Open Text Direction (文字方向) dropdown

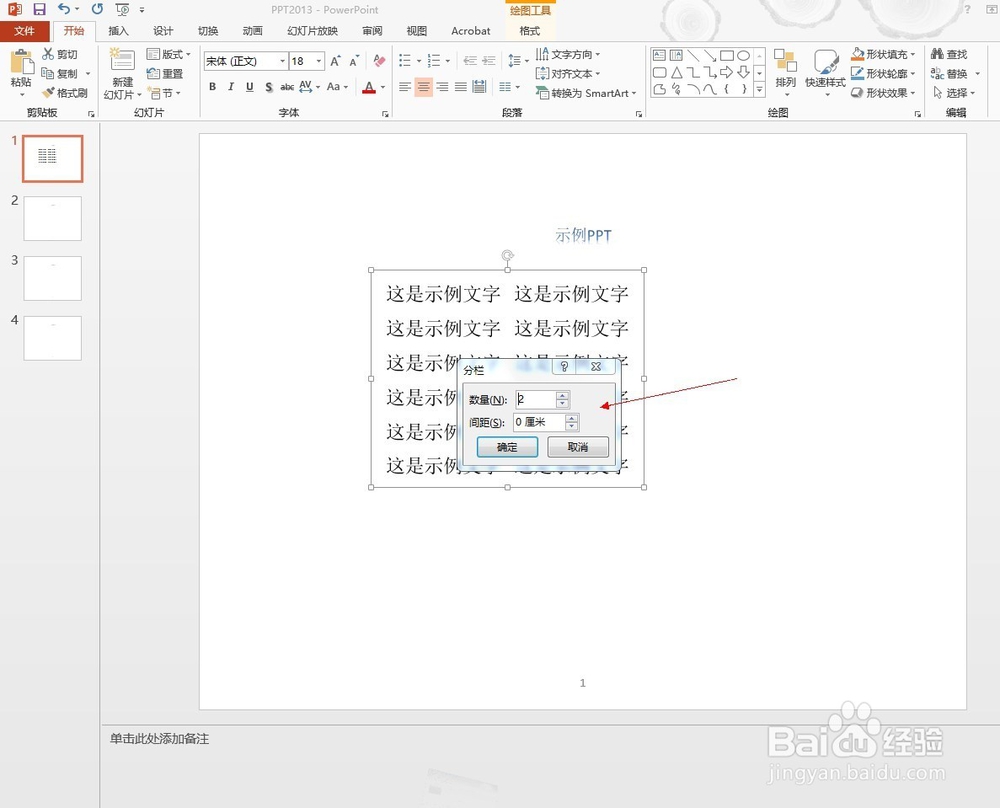pyautogui.click(x=568, y=54)
